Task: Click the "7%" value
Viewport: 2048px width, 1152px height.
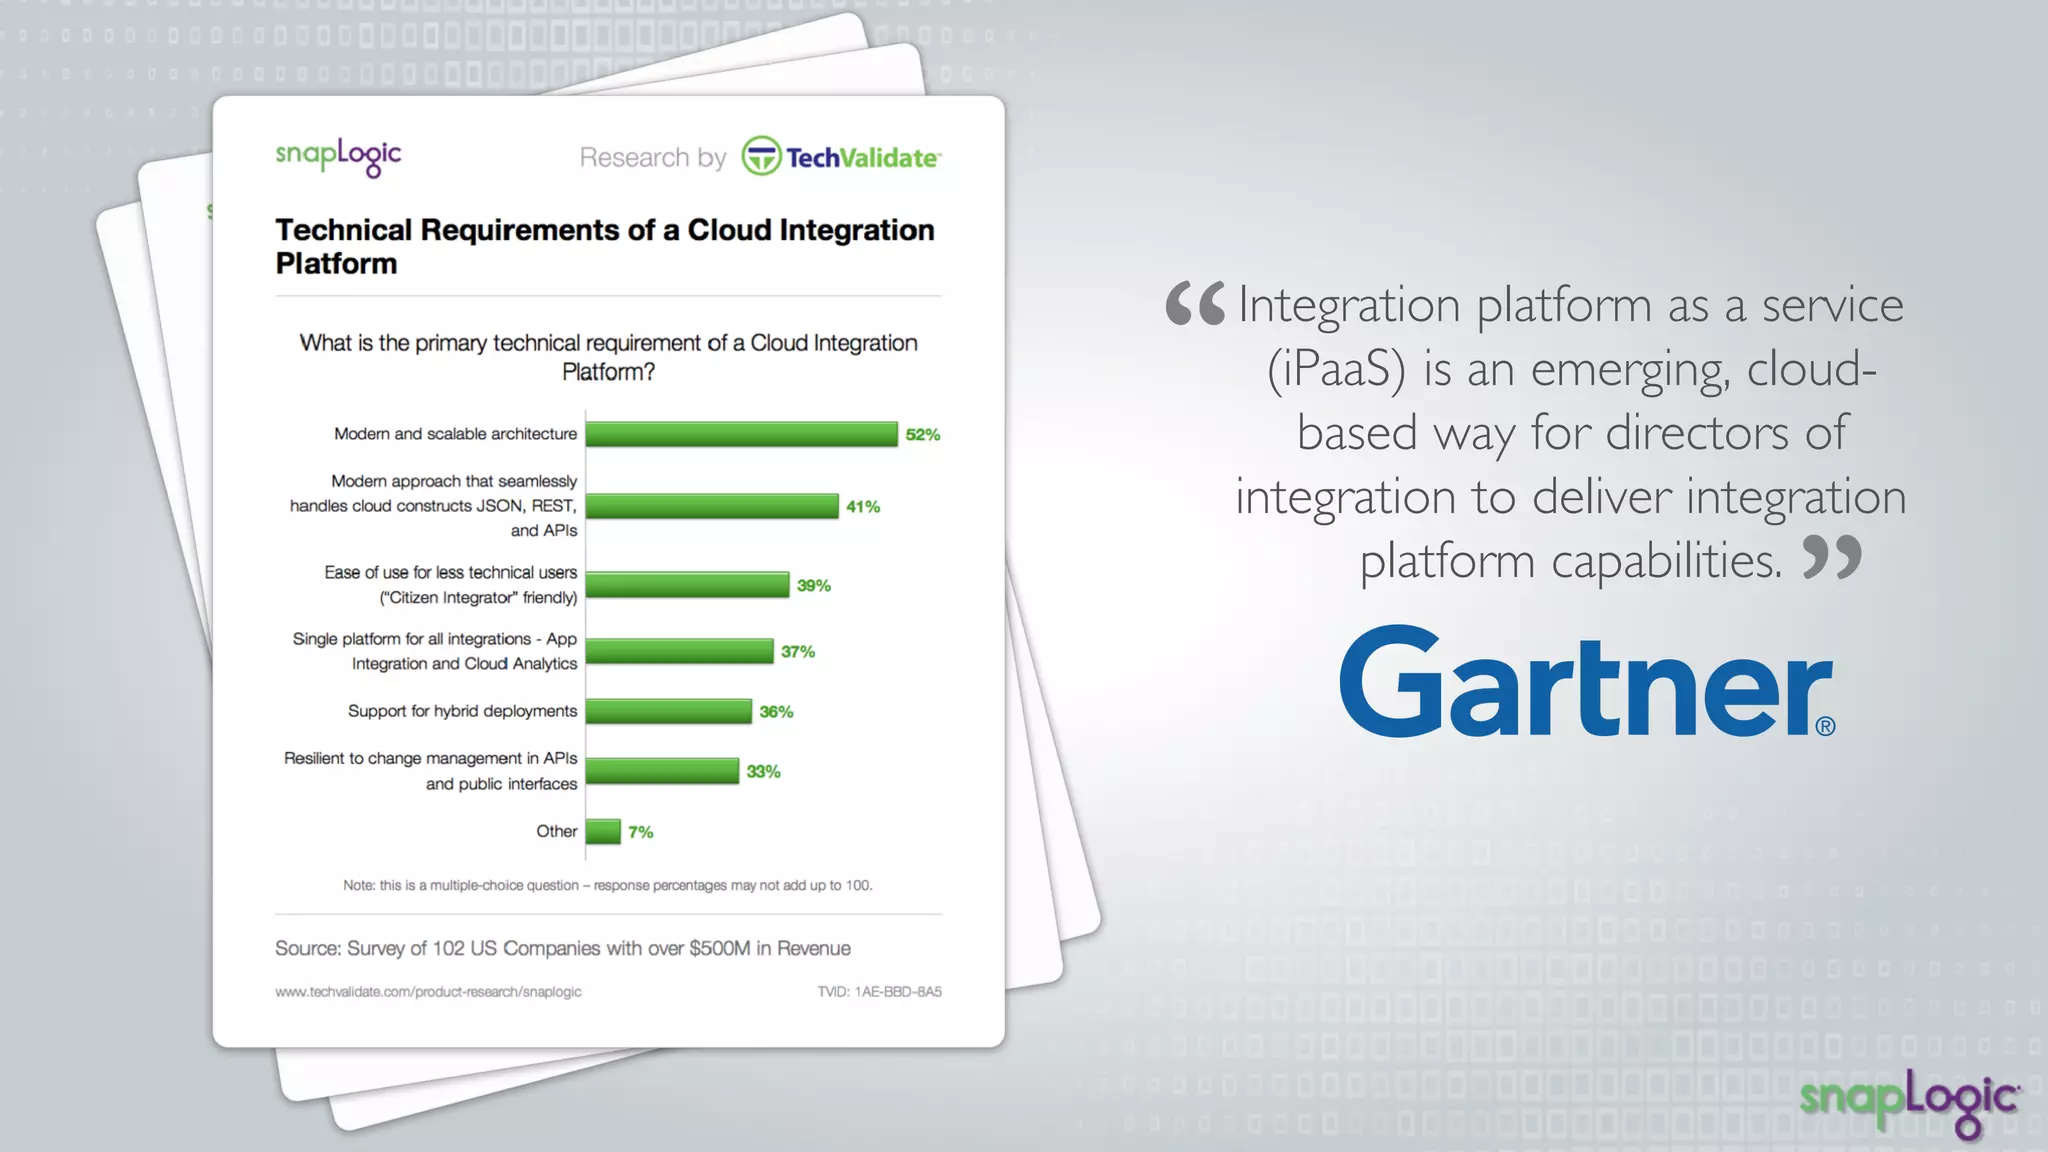Action: pyautogui.click(x=641, y=832)
